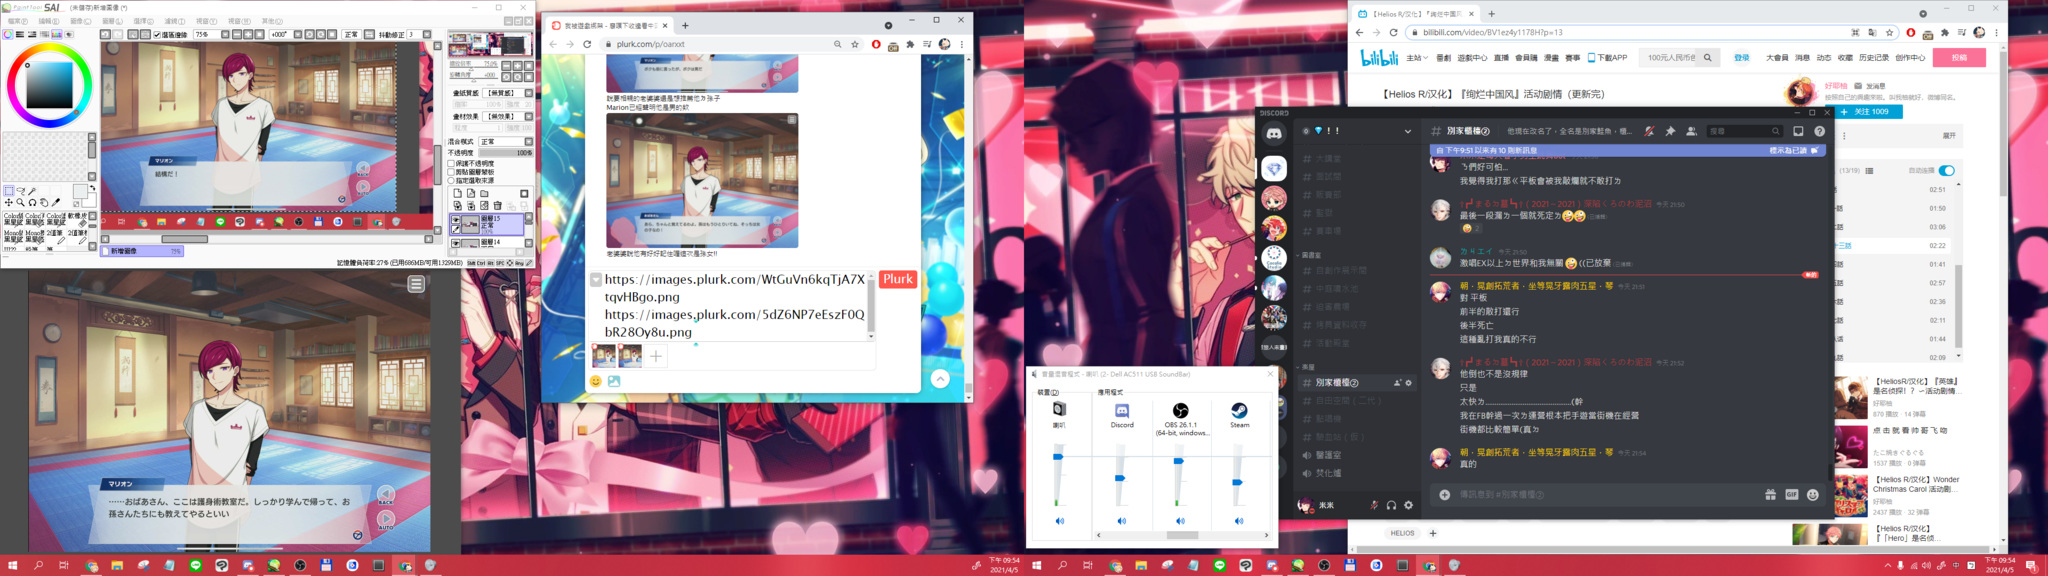Select the zoom magnifier tool in SAI
The image size is (2048, 576).
(21, 202)
